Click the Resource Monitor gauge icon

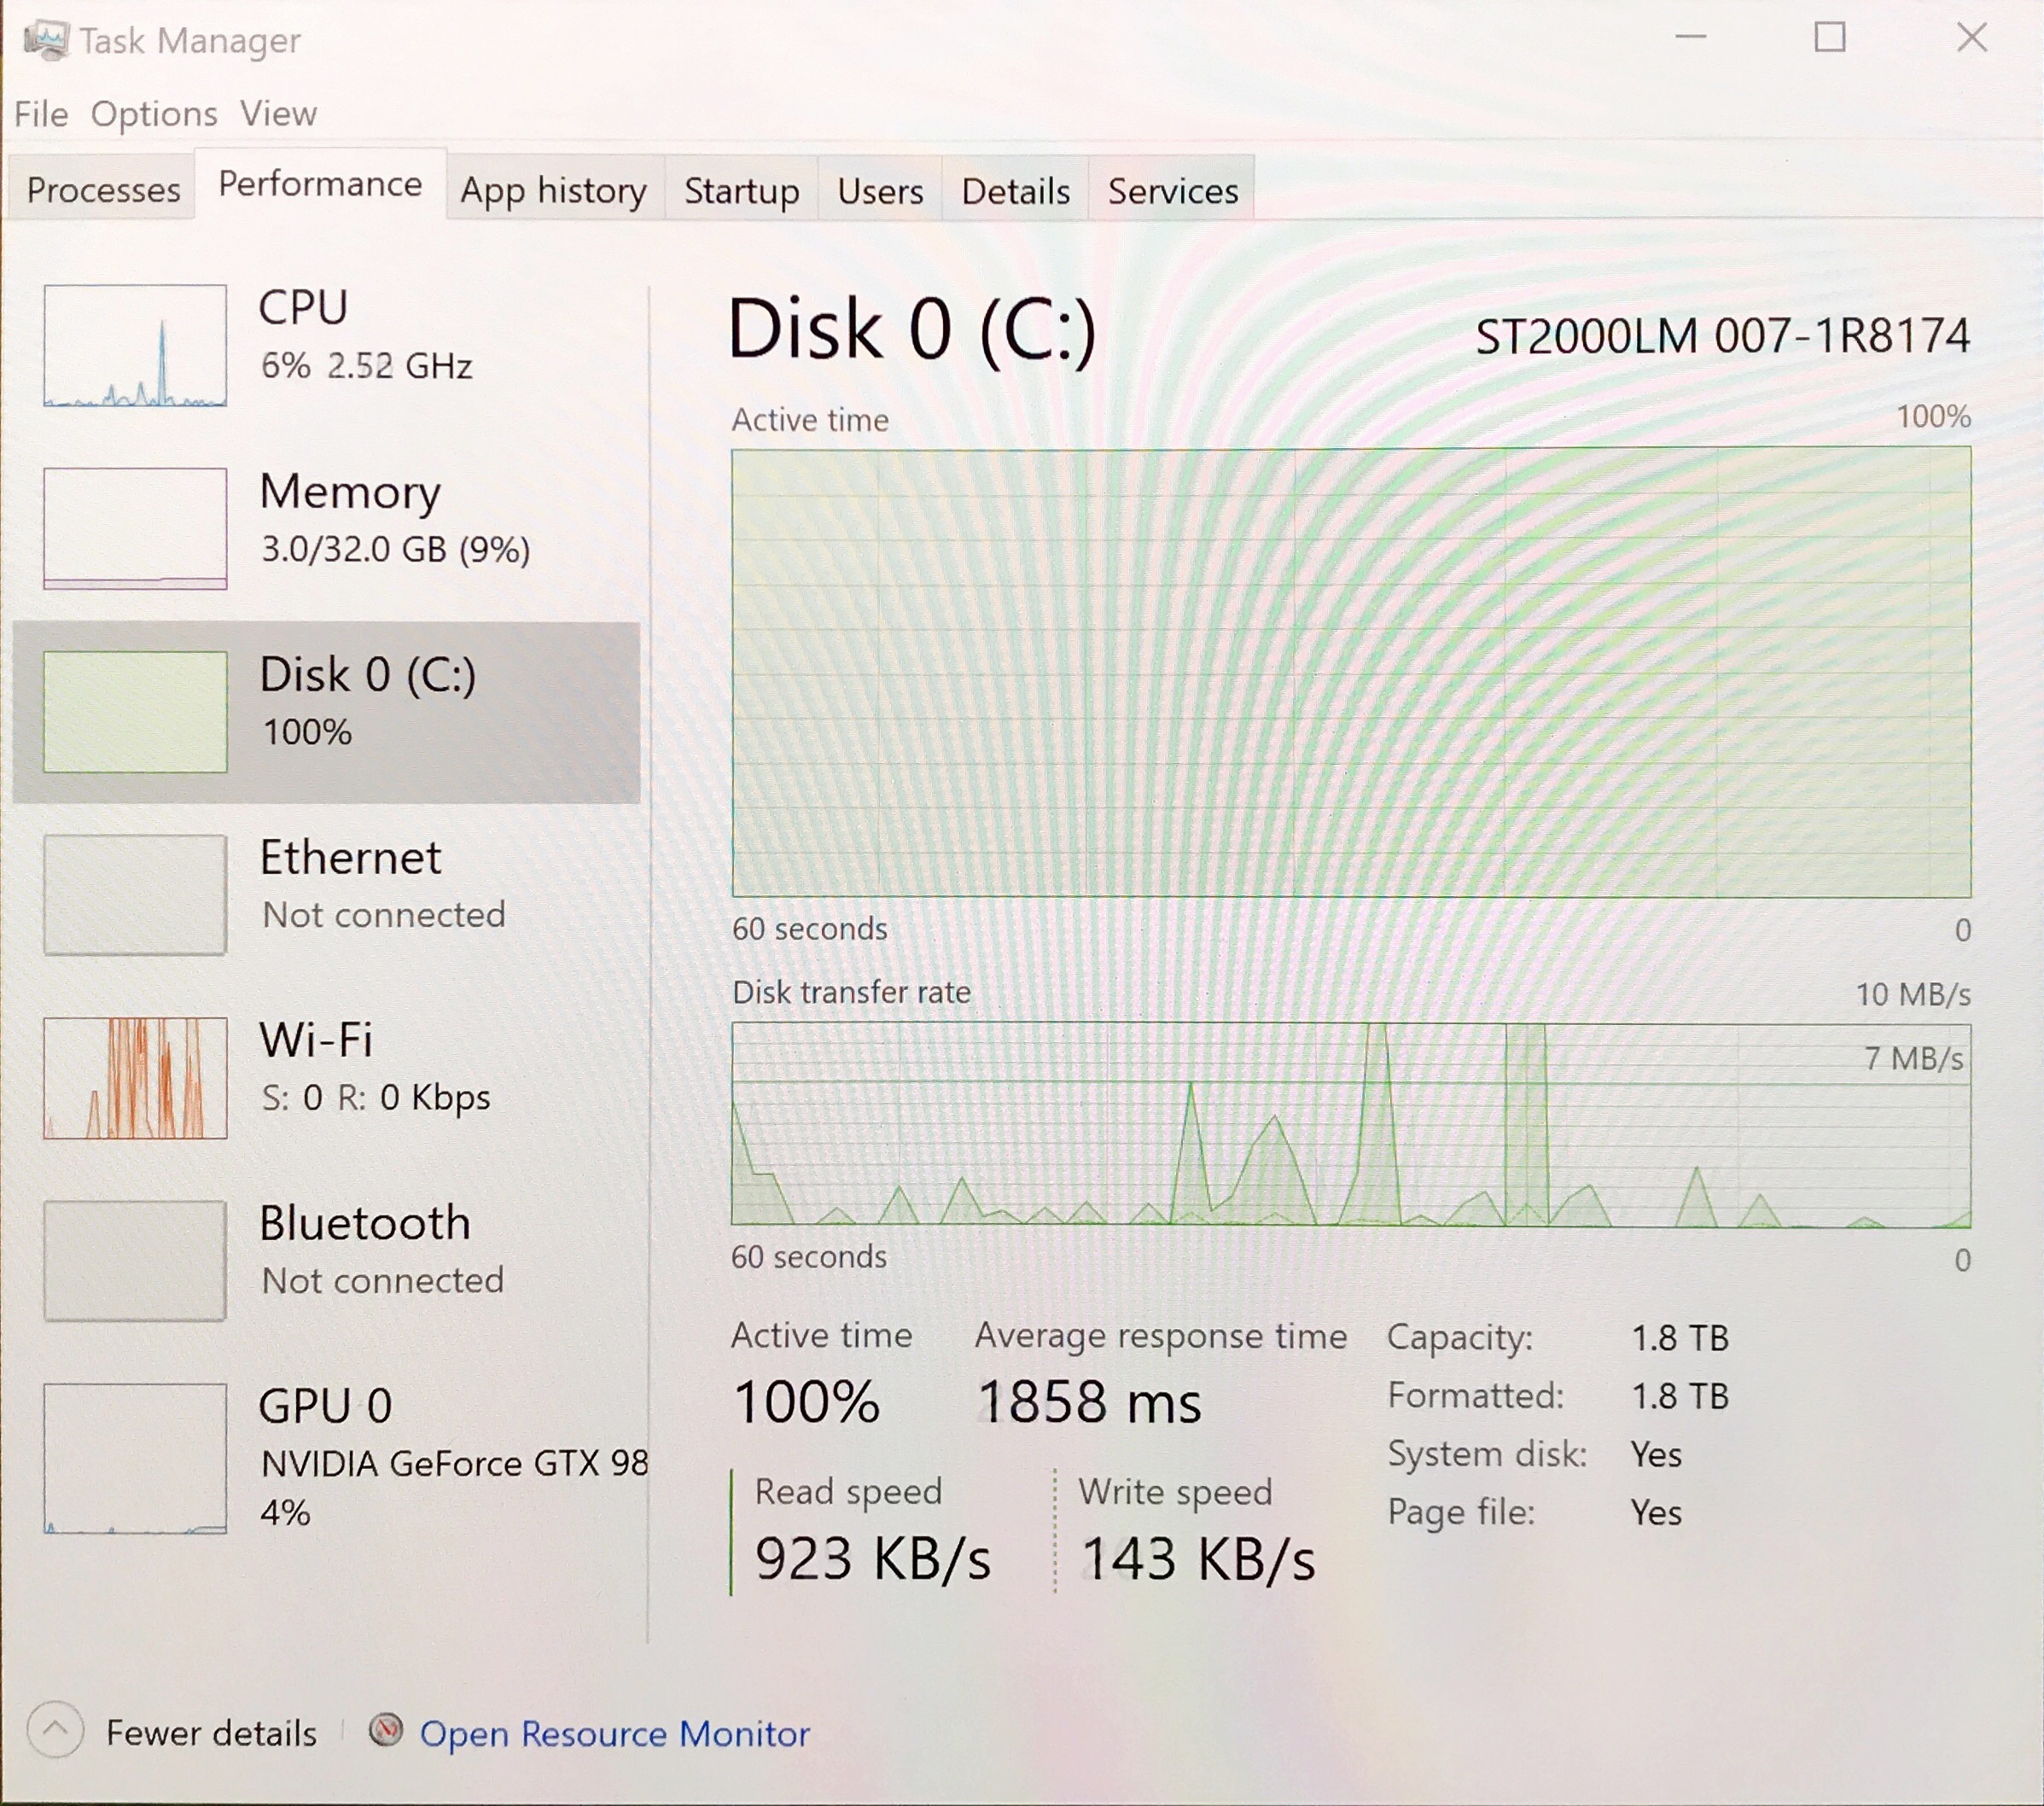point(385,1731)
